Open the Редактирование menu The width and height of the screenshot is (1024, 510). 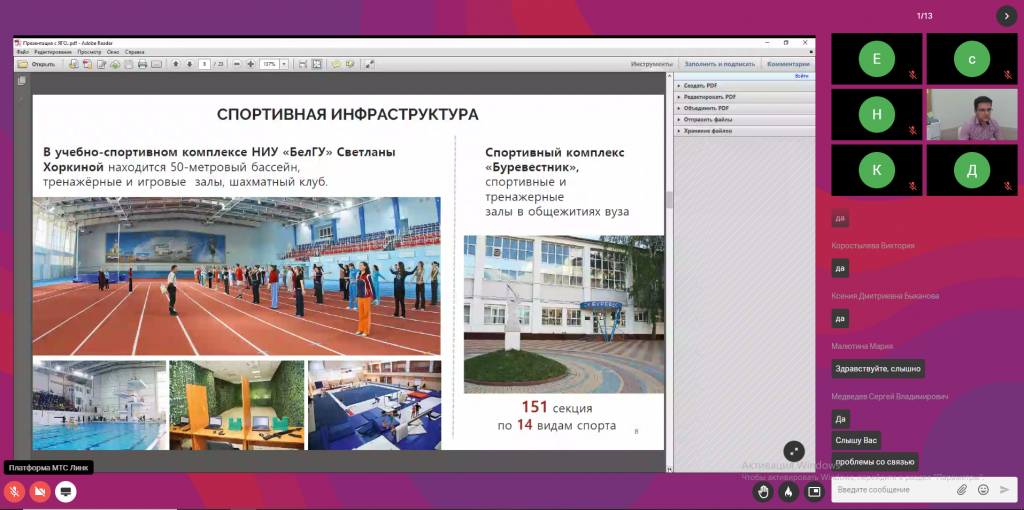click(53, 52)
